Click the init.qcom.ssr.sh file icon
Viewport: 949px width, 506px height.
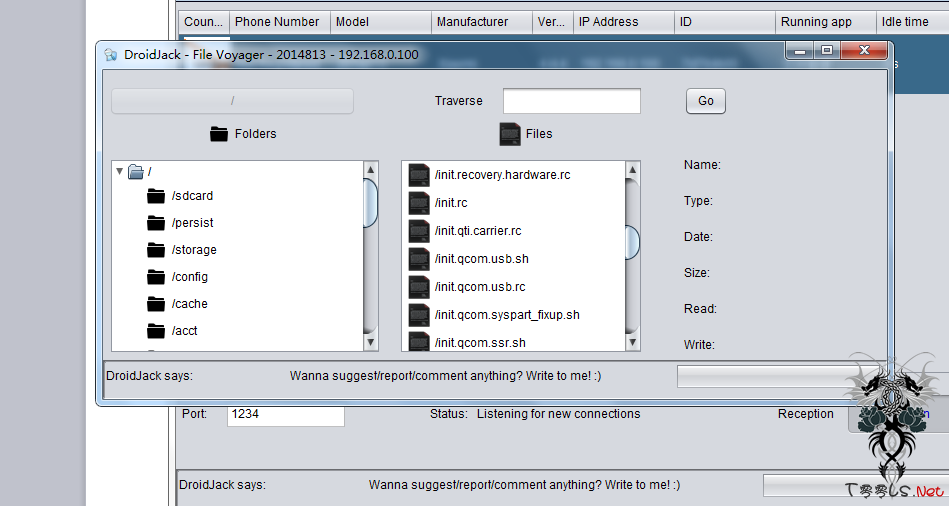pos(419,341)
